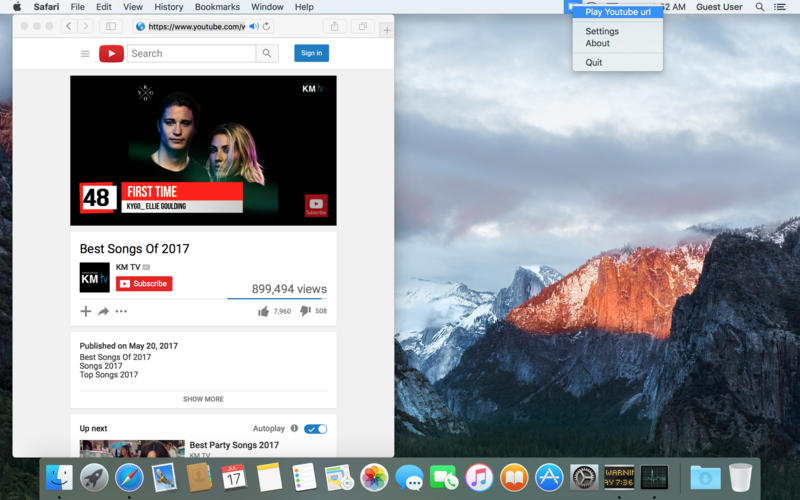Viewport: 800px width, 500px height.
Task: Open the Trash in the Dock
Action: [x=740, y=478]
